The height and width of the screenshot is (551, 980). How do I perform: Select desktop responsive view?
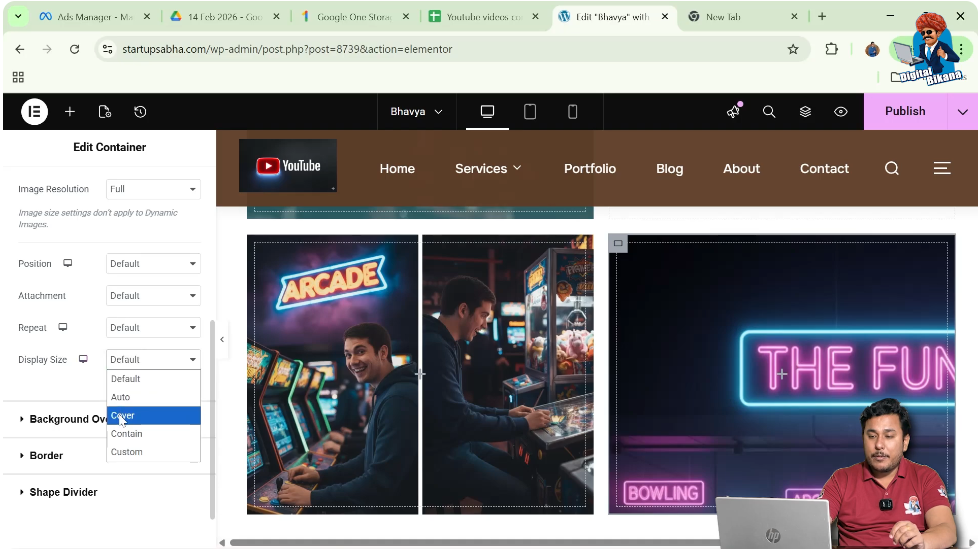pos(488,112)
